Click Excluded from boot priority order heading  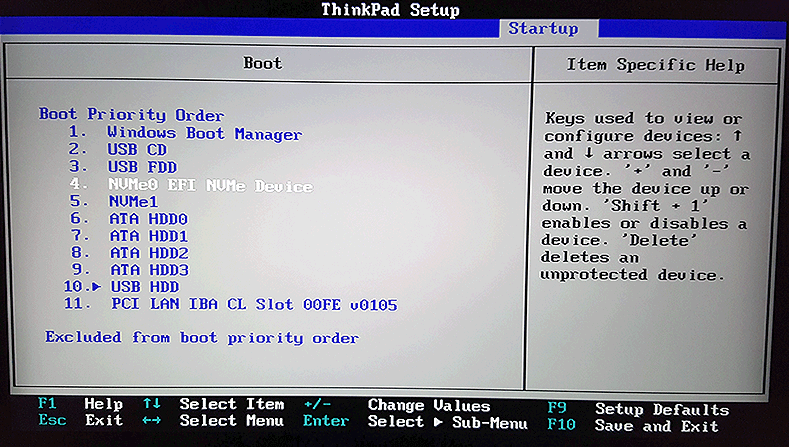coord(202,337)
